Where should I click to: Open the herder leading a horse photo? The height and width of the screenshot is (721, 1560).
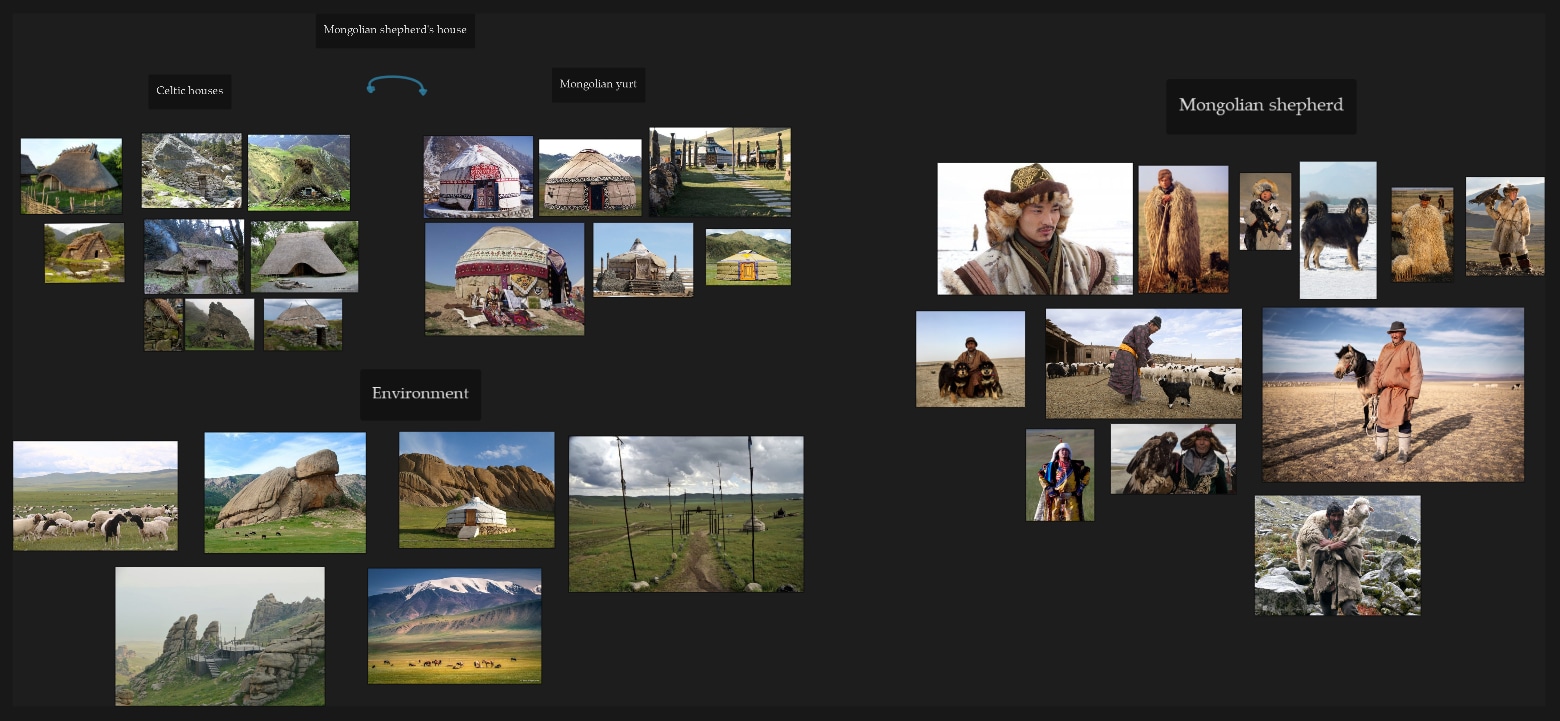[1393, 394]
